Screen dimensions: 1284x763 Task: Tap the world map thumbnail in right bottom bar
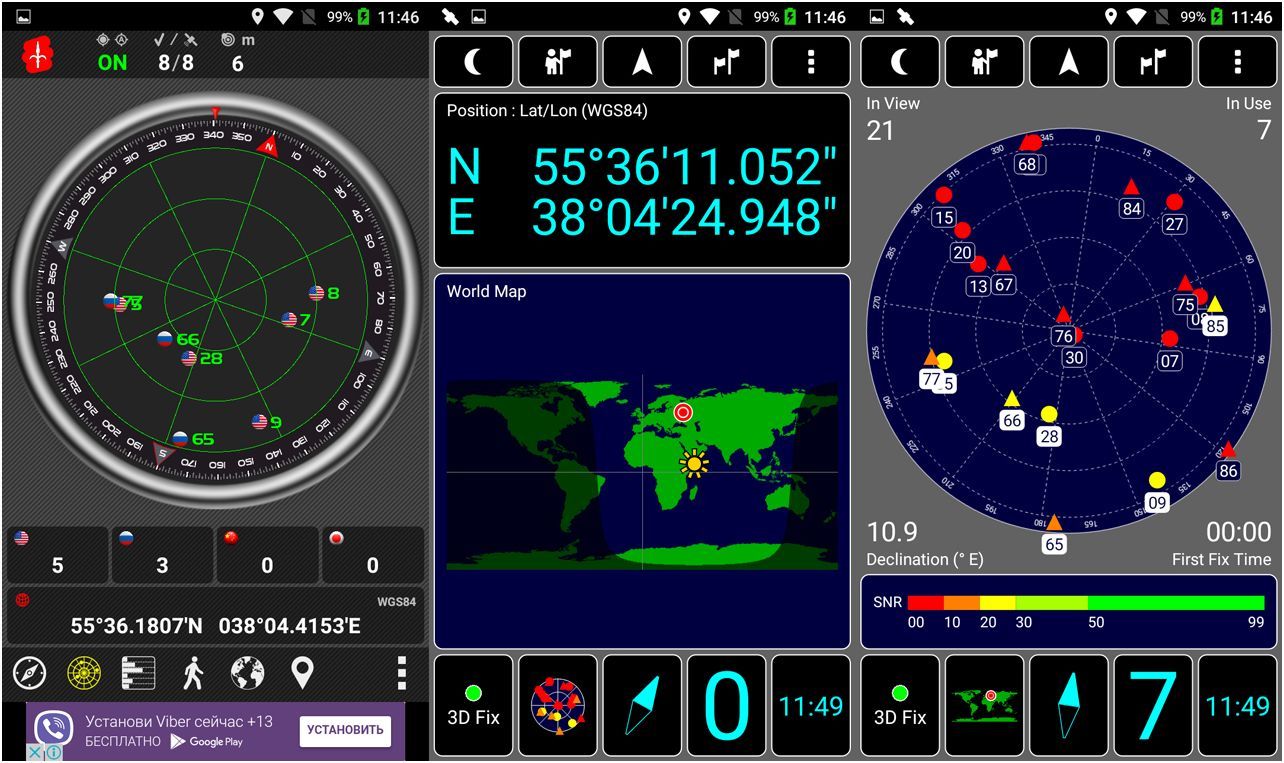985,705
